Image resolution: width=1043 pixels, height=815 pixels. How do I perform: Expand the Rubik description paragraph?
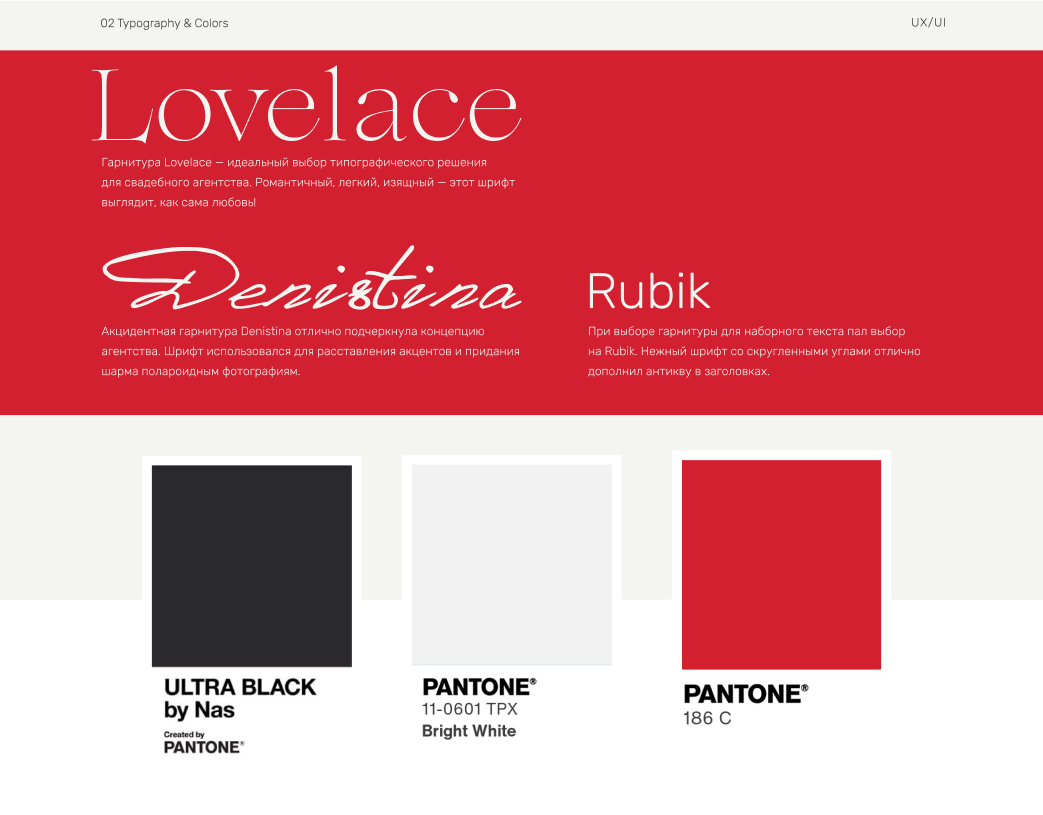pos(753,351)
